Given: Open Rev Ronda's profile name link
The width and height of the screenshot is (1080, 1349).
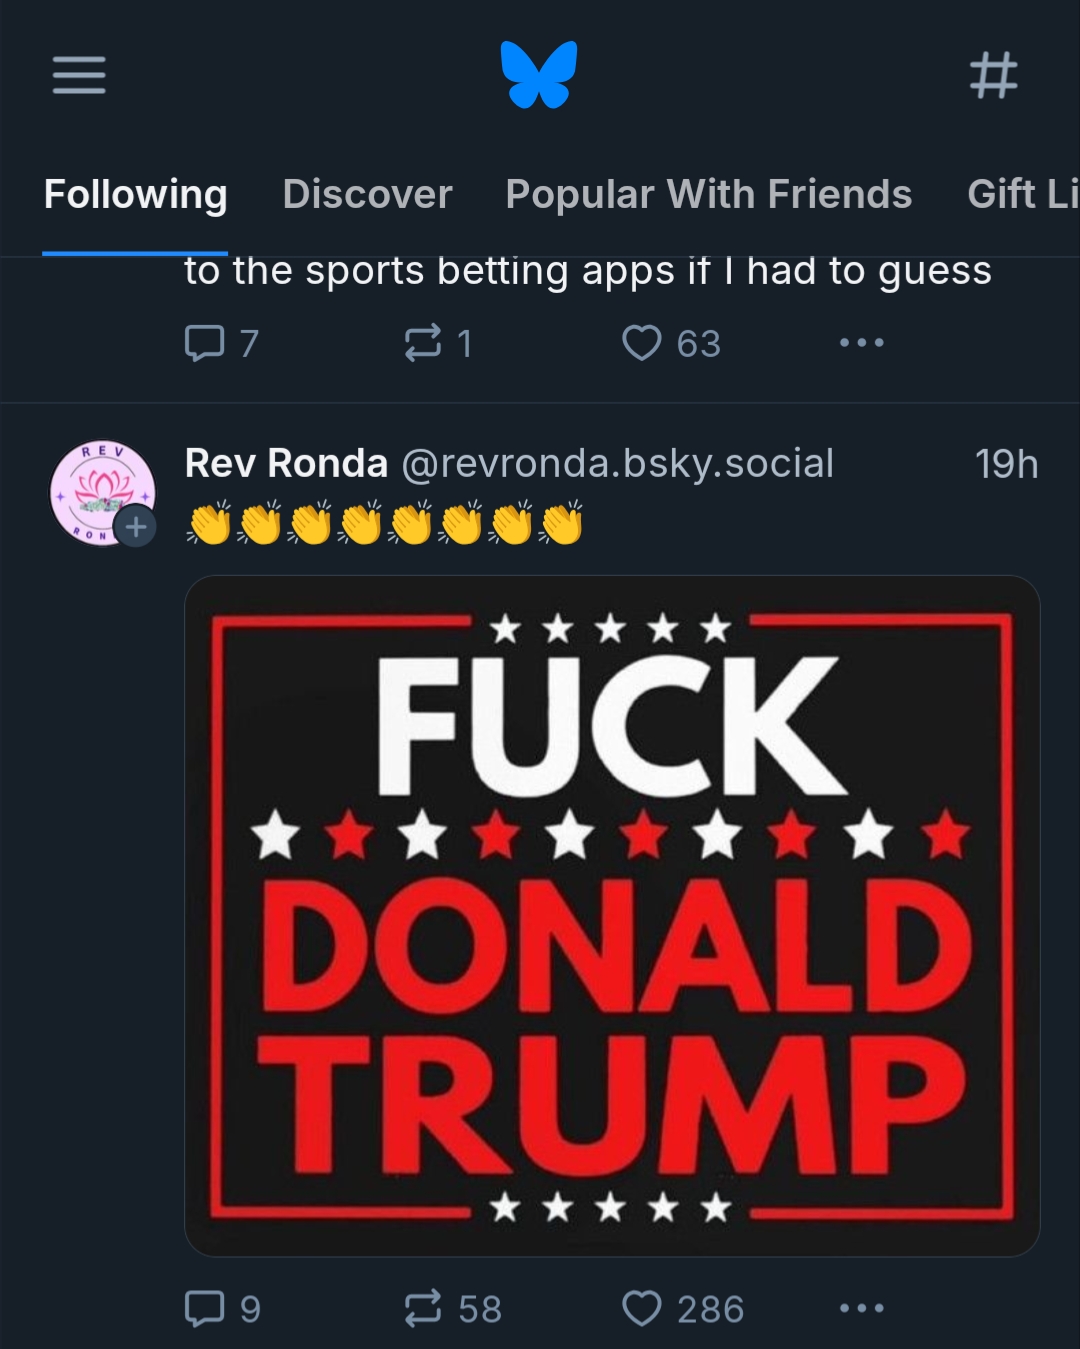Looking at the screenshot, I should coord(286,463).
